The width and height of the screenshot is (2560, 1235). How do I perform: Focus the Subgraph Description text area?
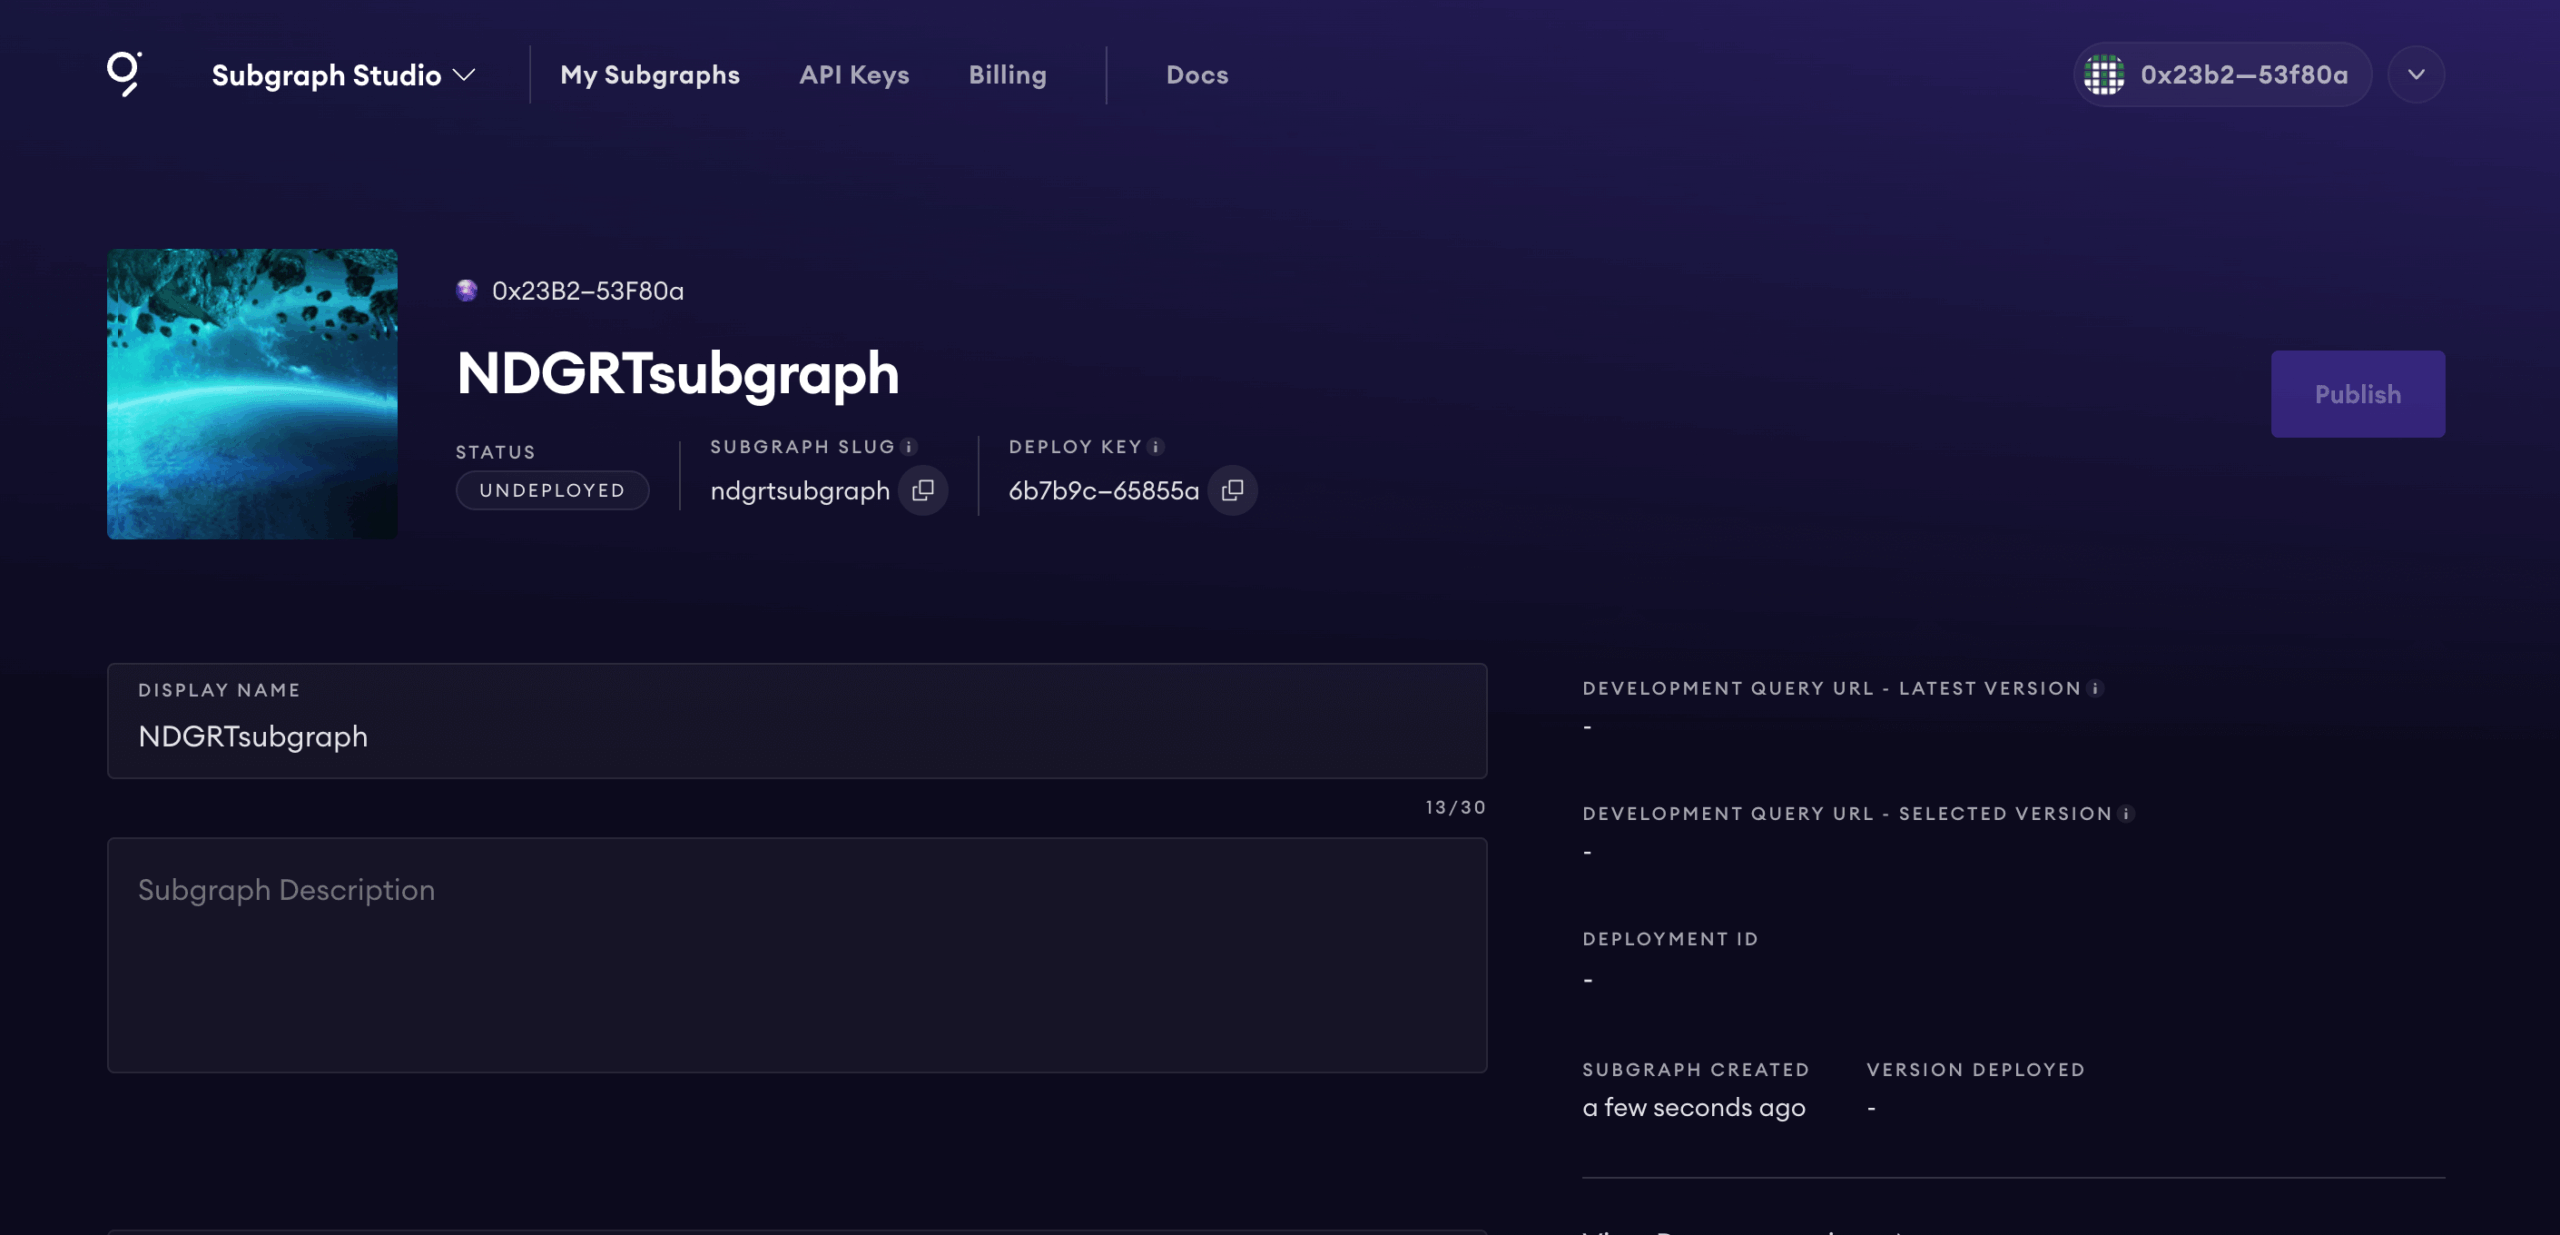point(797,955)
